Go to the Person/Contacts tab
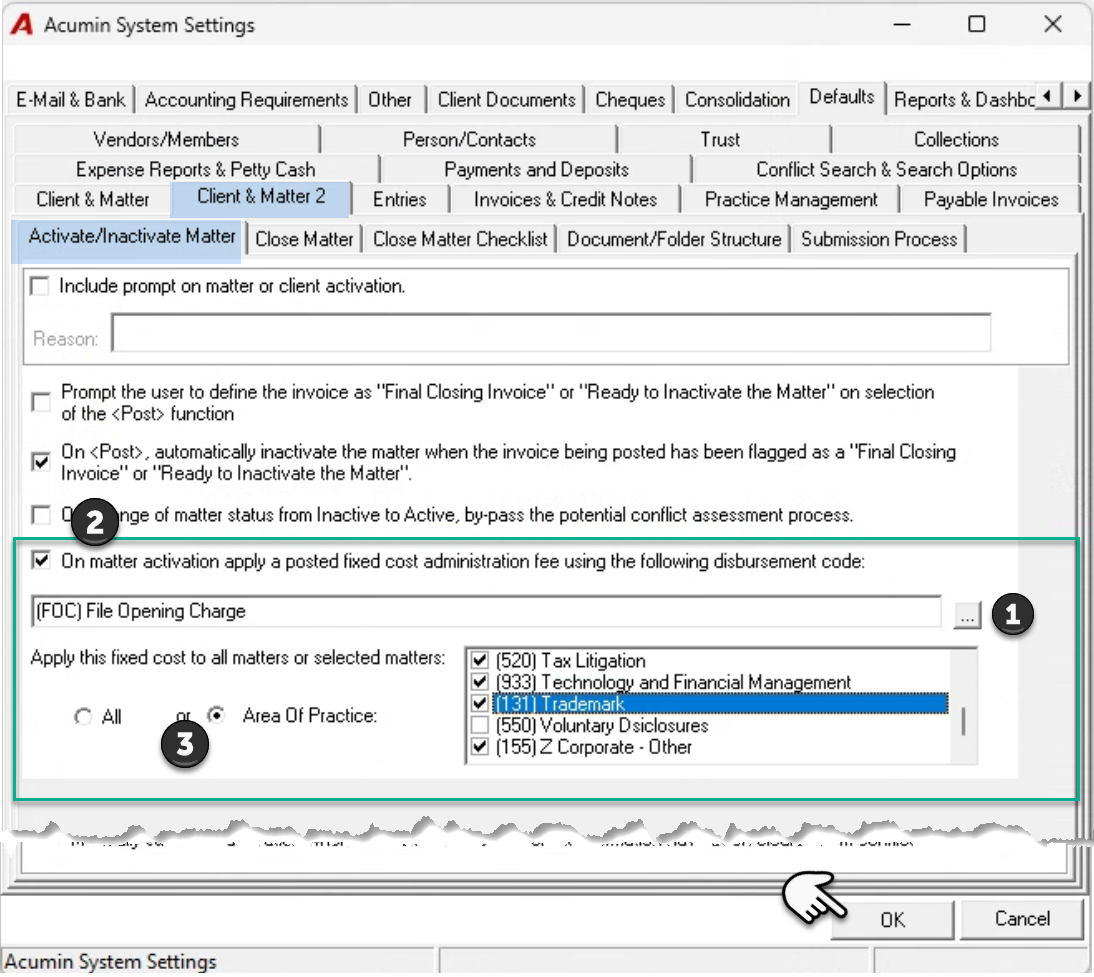 click(469, 140)
